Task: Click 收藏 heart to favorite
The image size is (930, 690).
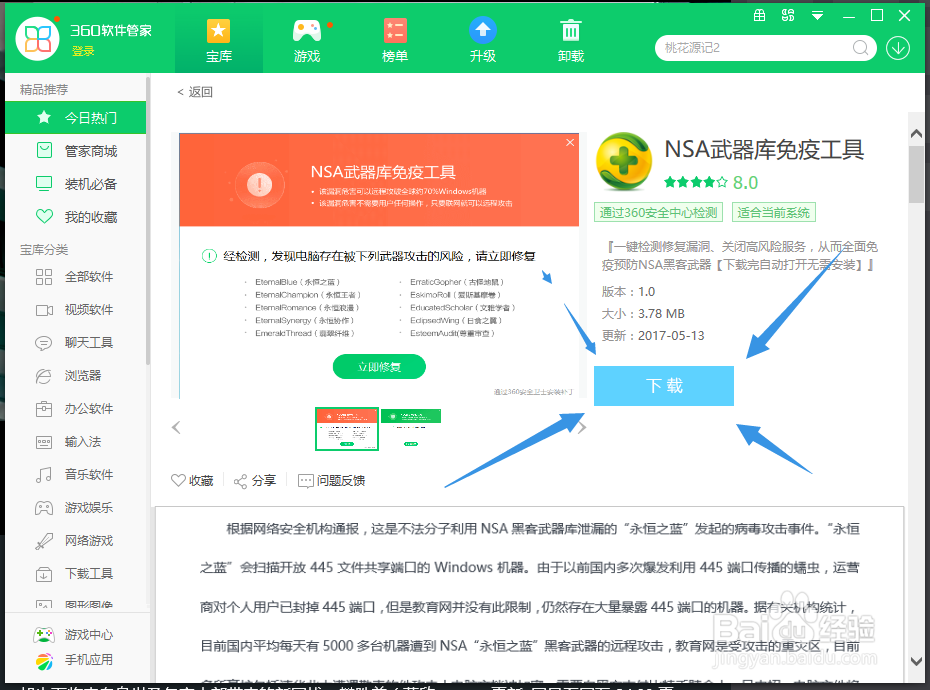Action: [x=192, y=481]
